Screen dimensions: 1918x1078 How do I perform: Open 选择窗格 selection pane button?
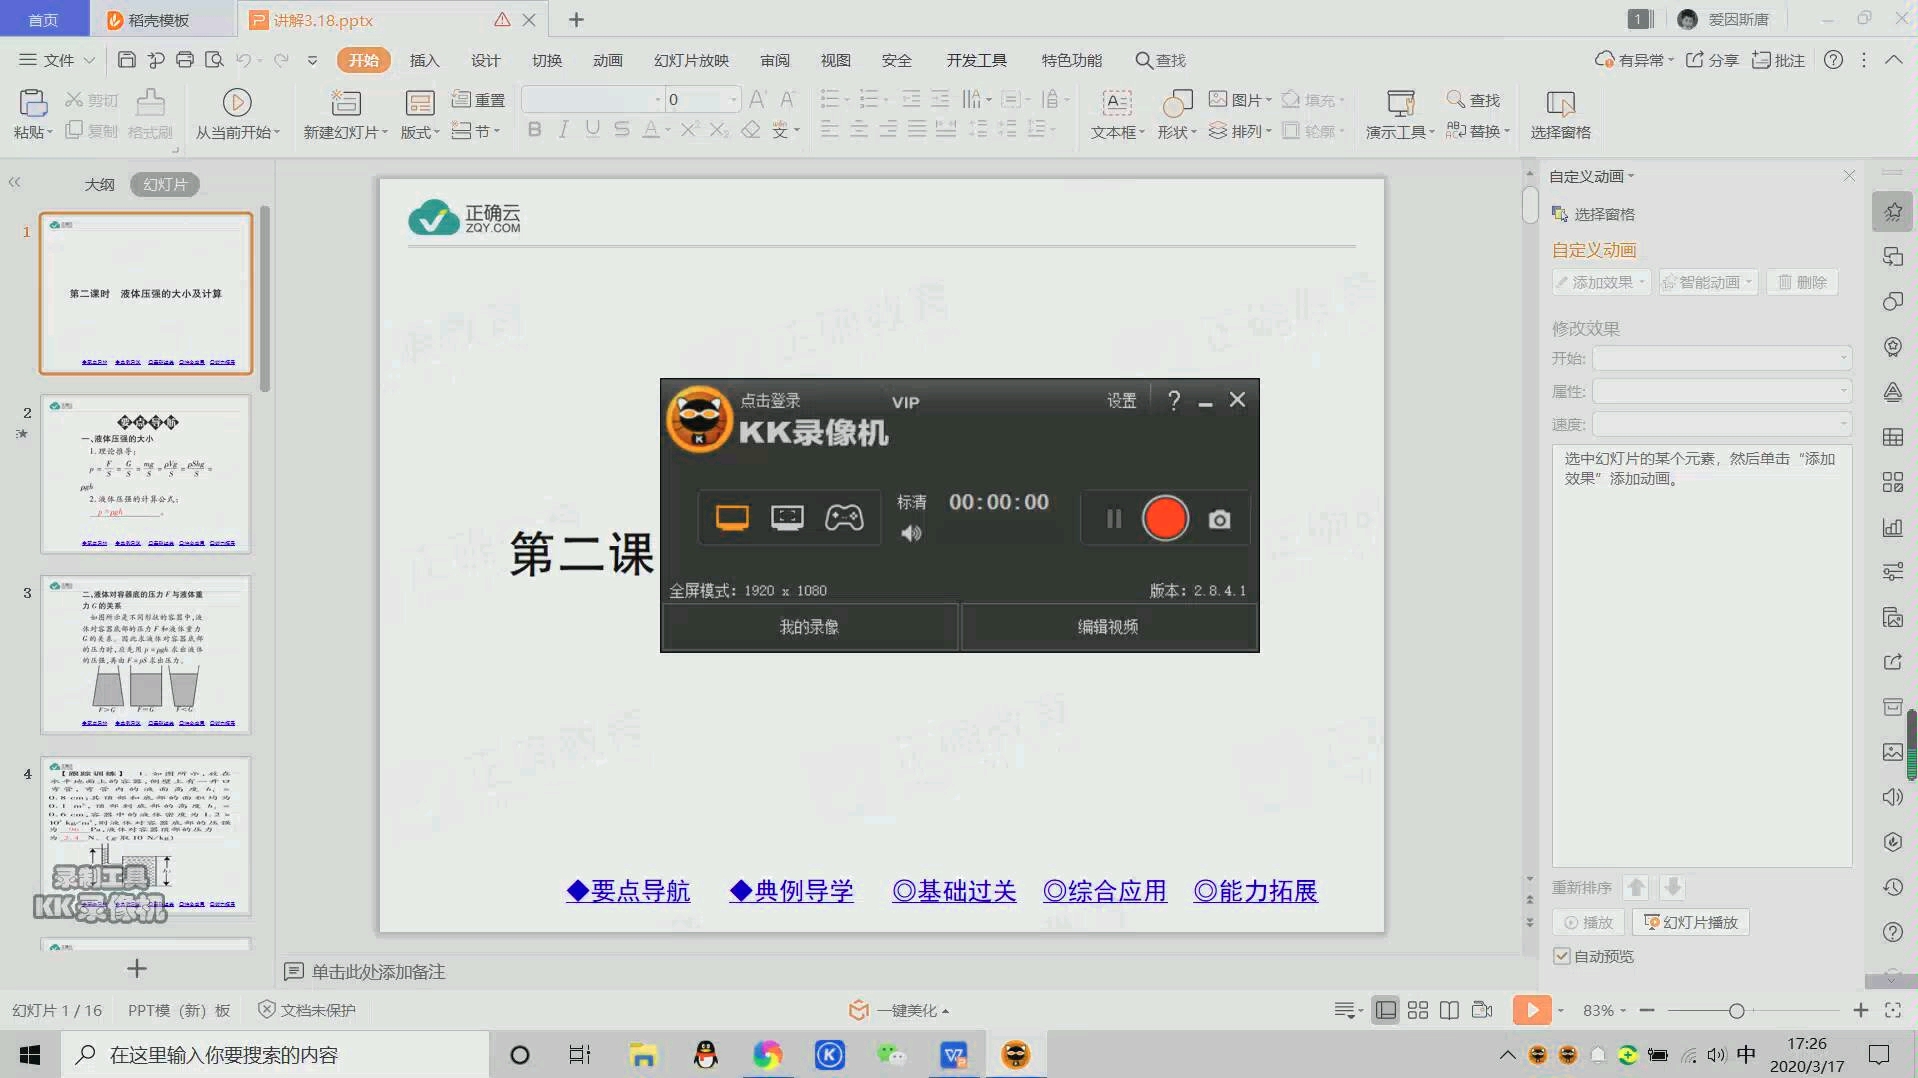pos(1560,113)
